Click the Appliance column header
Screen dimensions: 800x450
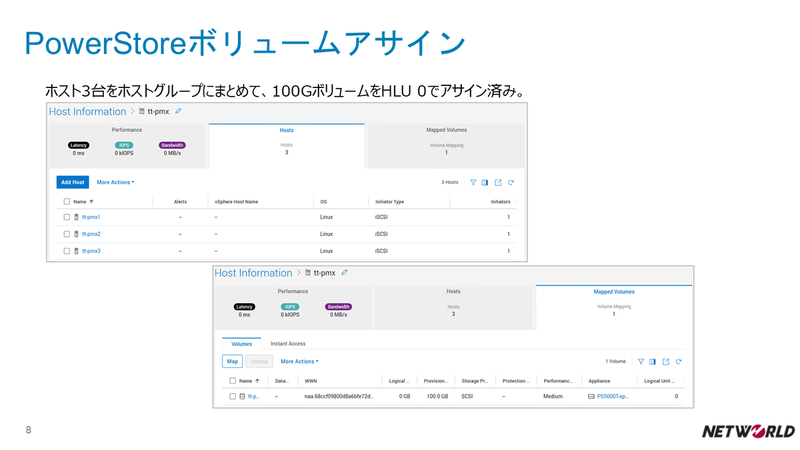[x=599, y=381]
